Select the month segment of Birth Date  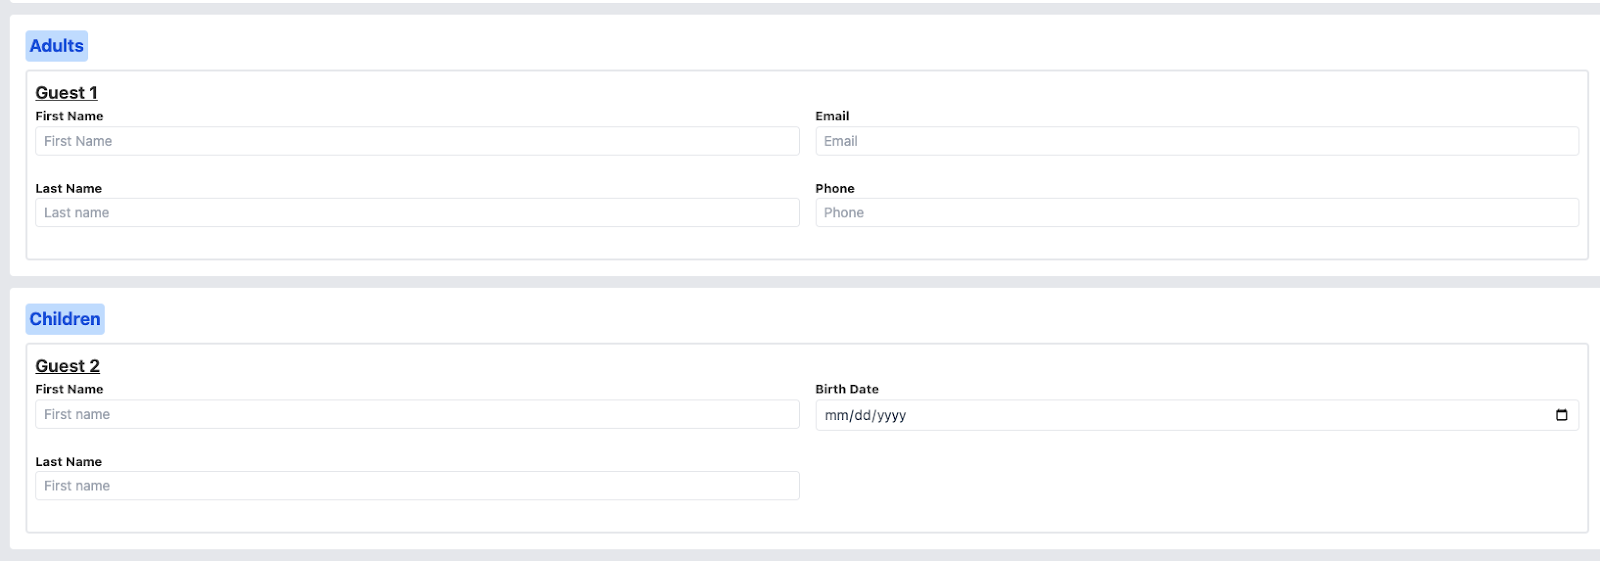(836, 415)
